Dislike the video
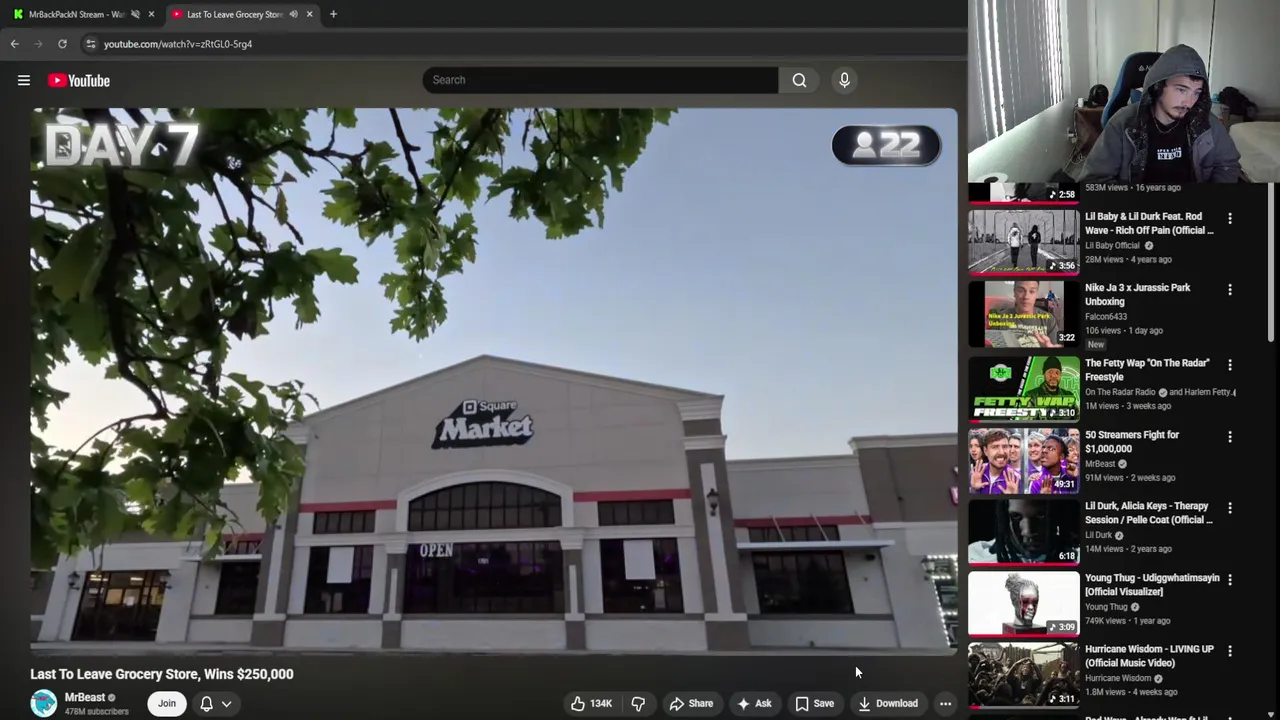 [x=638, y=704]
